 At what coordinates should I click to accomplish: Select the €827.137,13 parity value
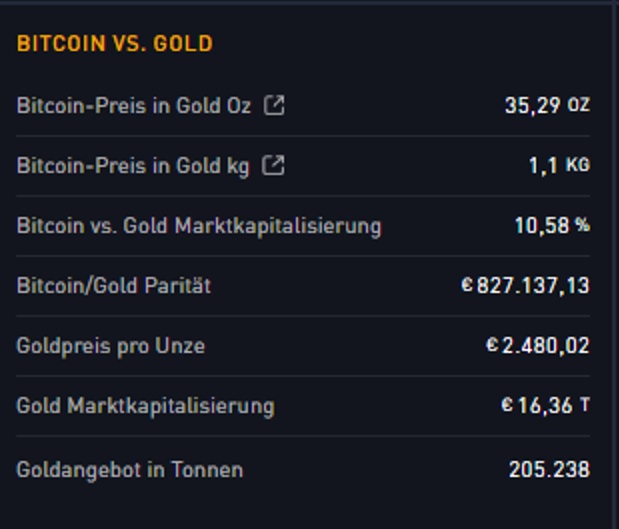pyautogui.click(x=525, y=286)
